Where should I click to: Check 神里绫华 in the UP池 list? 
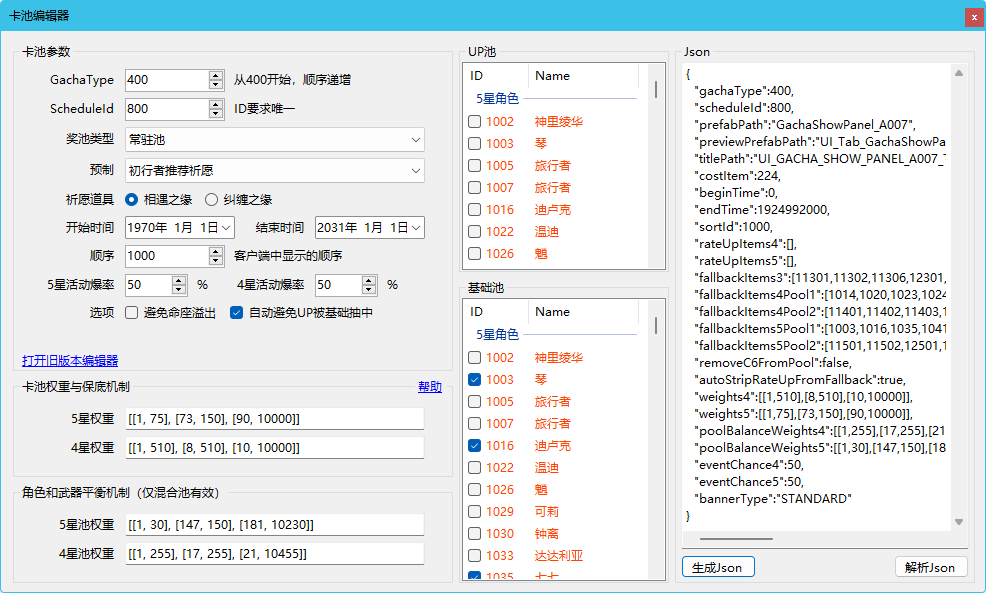pos(475,122)
